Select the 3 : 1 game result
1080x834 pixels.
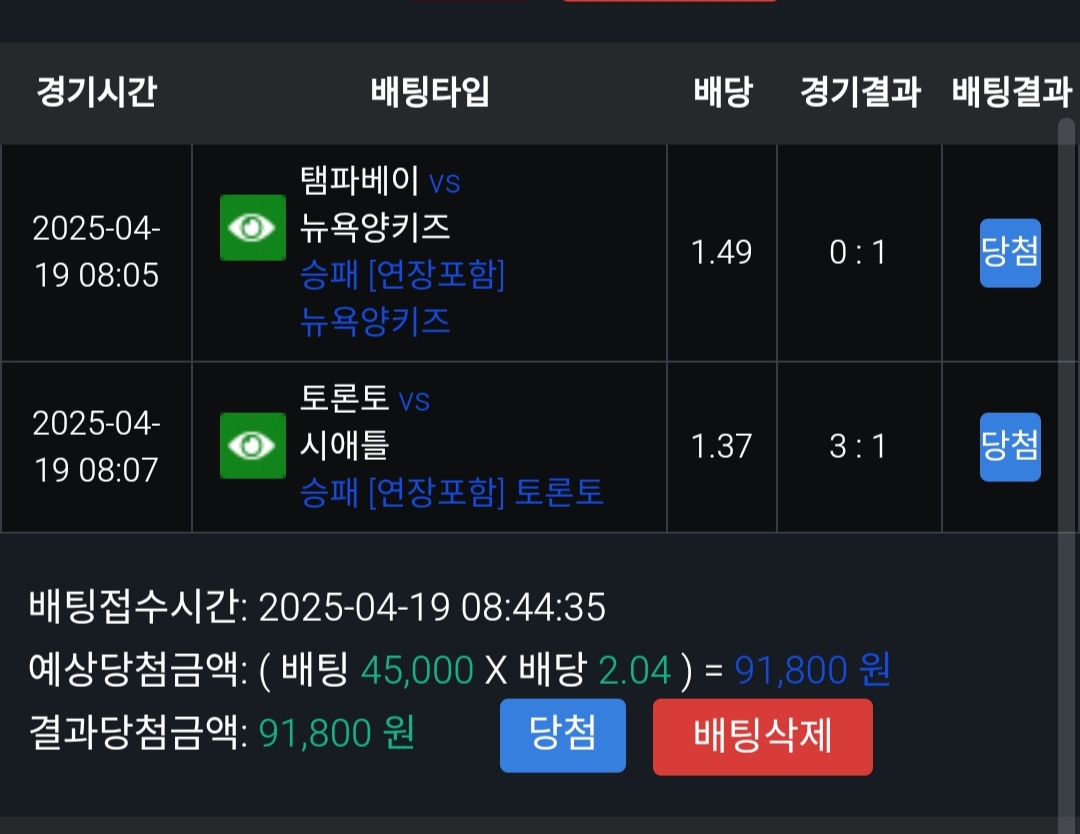click(x=858, y=446)
